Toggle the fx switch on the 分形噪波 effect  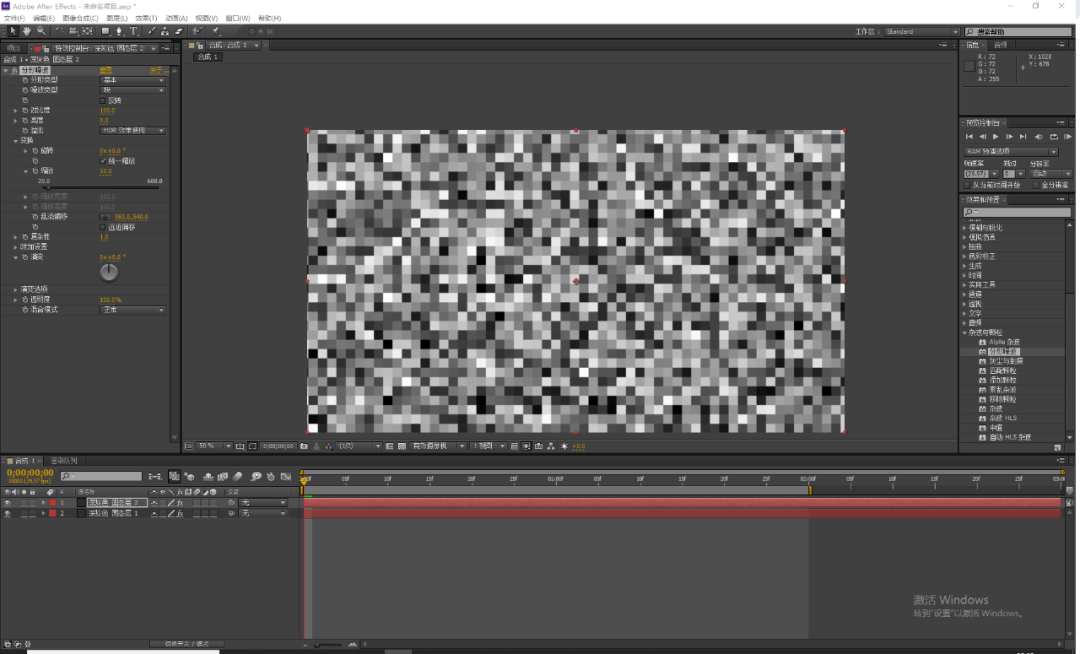[x=14, y=70]
